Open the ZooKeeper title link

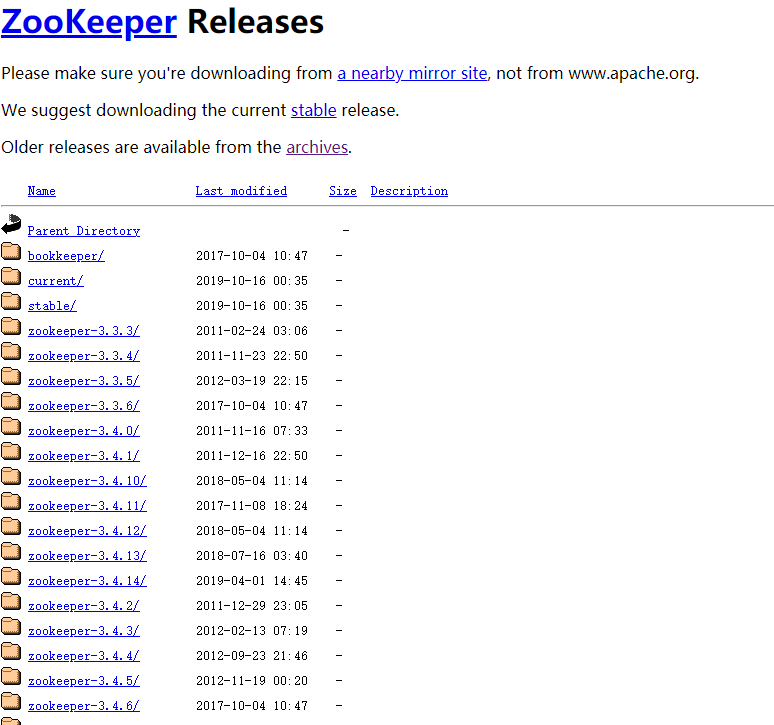coord(89,23)
